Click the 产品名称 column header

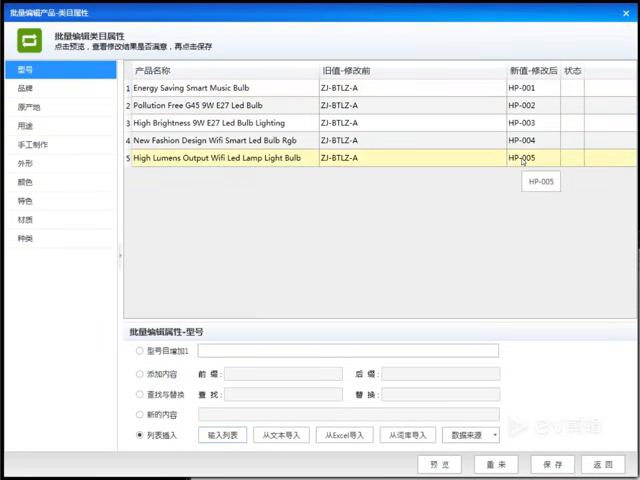(226, 71)
